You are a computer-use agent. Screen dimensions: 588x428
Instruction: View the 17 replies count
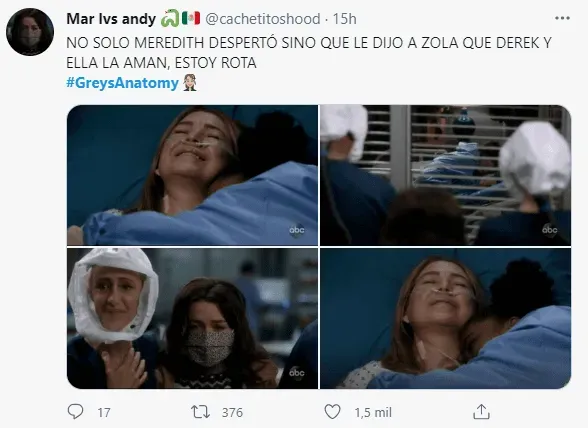[104, 413]
